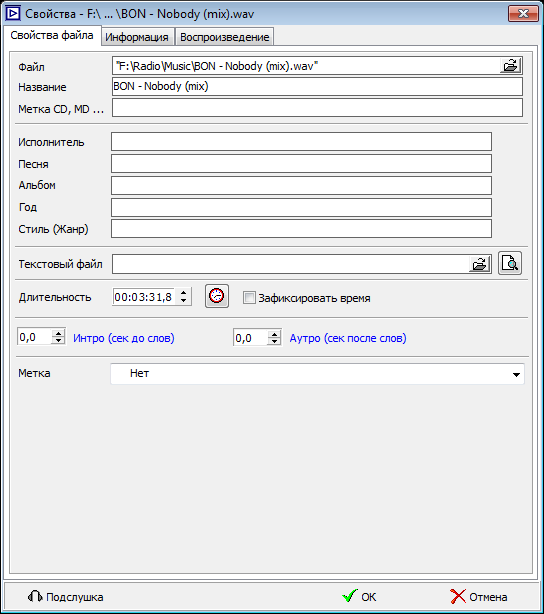
Task: Click the app icon in title bar
Action: pos(13,14)
